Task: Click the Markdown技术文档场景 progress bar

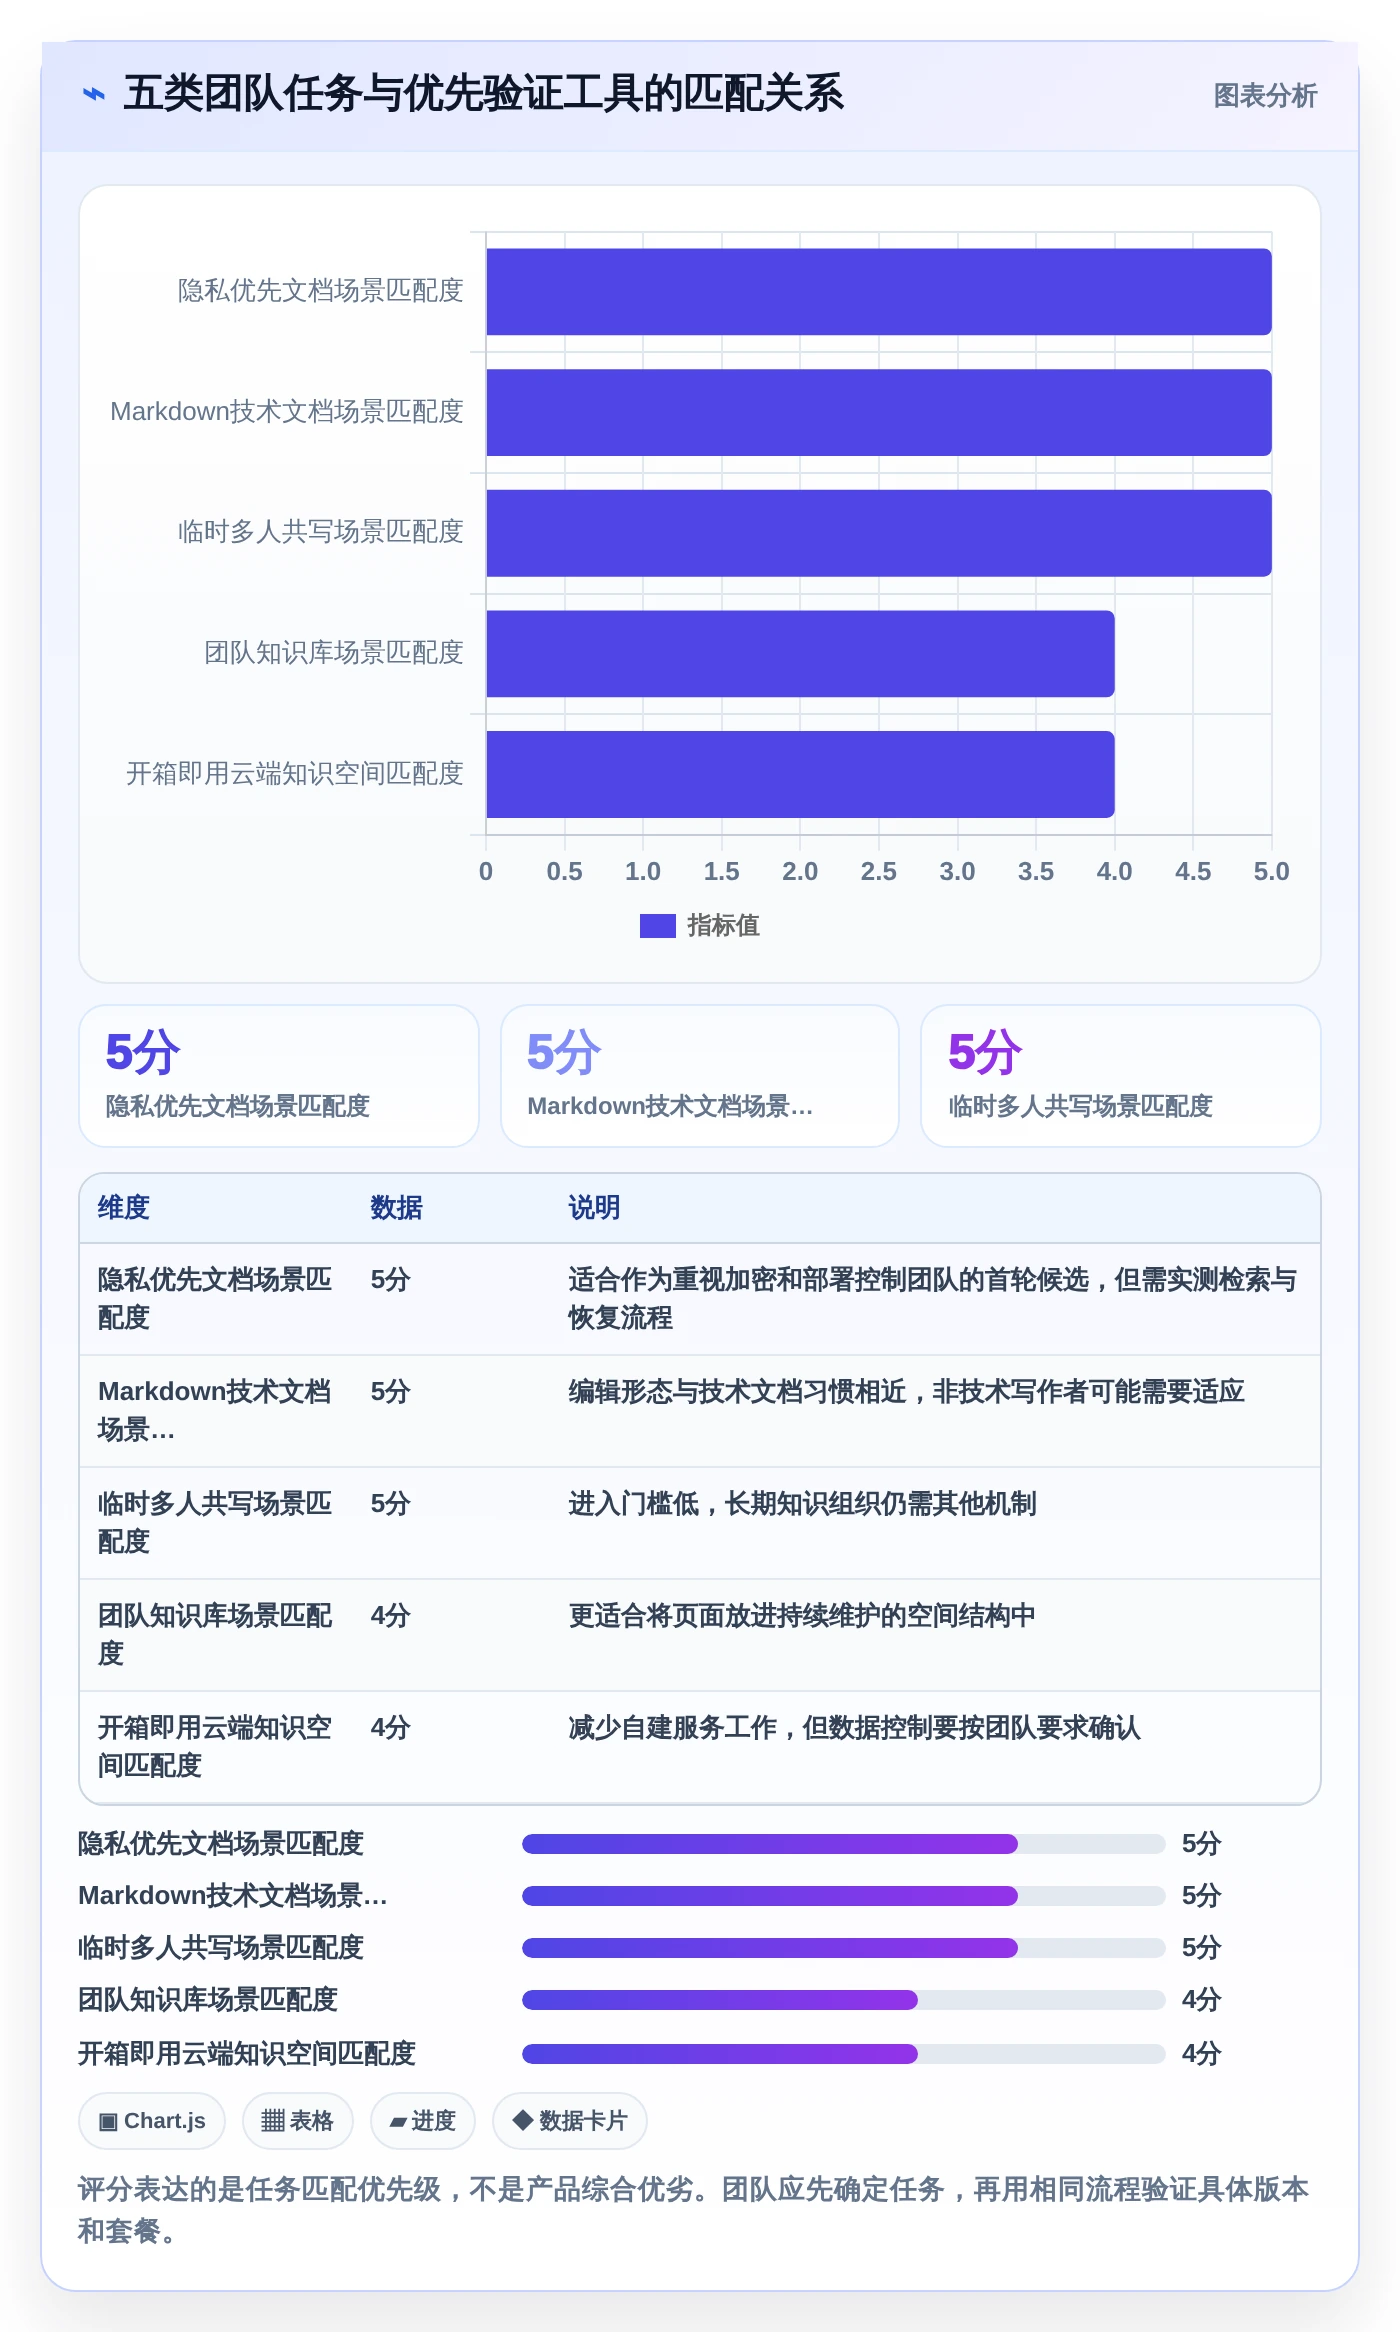Action: pos(843,1896)
